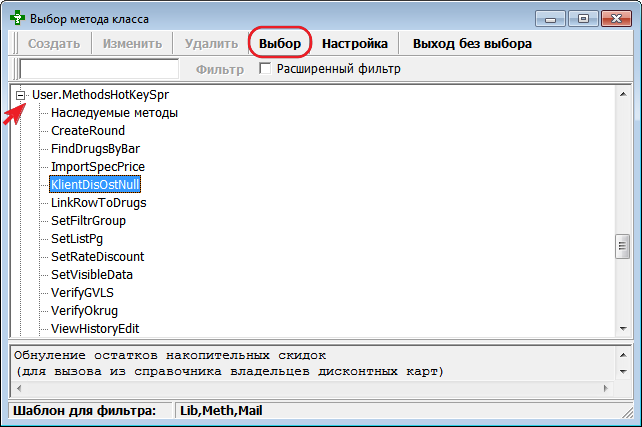Screen dimensions: 642x427
Task: Click the highlighted KlientDisOstNull method
Action: click(x=96, y=184)
